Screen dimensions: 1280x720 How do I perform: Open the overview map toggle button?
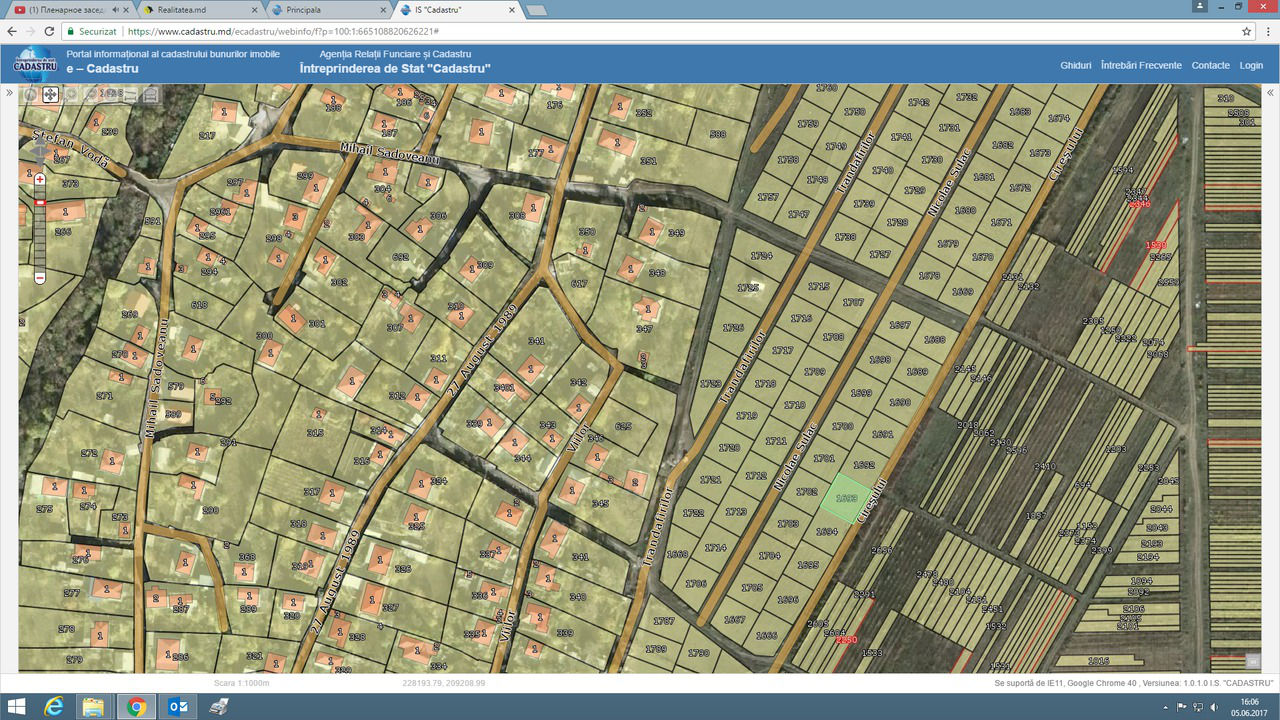[x=1252, y=660]
